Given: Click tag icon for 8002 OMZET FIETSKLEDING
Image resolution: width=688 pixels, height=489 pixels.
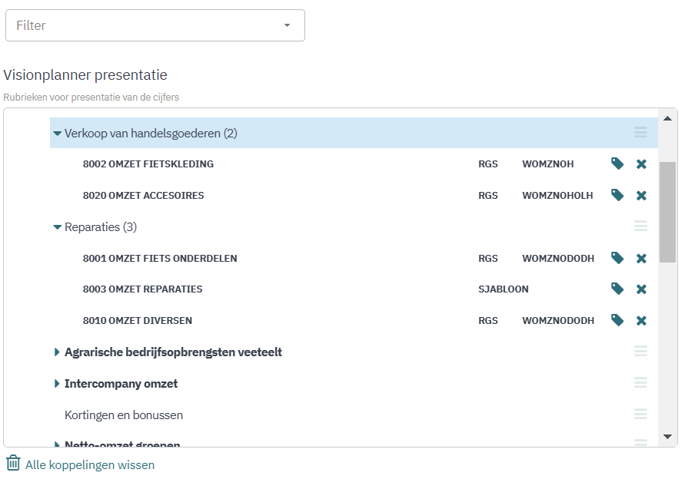Looking at the screenshot, I should click(617, 164).
